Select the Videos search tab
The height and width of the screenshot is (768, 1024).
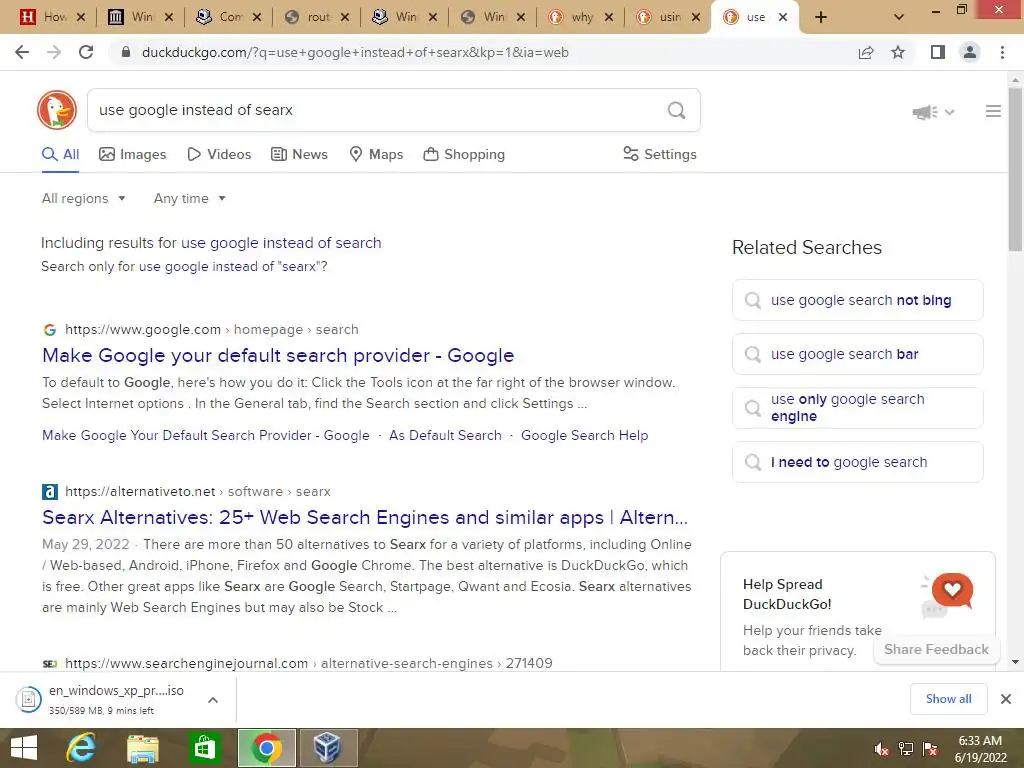[x=219, y=154]
